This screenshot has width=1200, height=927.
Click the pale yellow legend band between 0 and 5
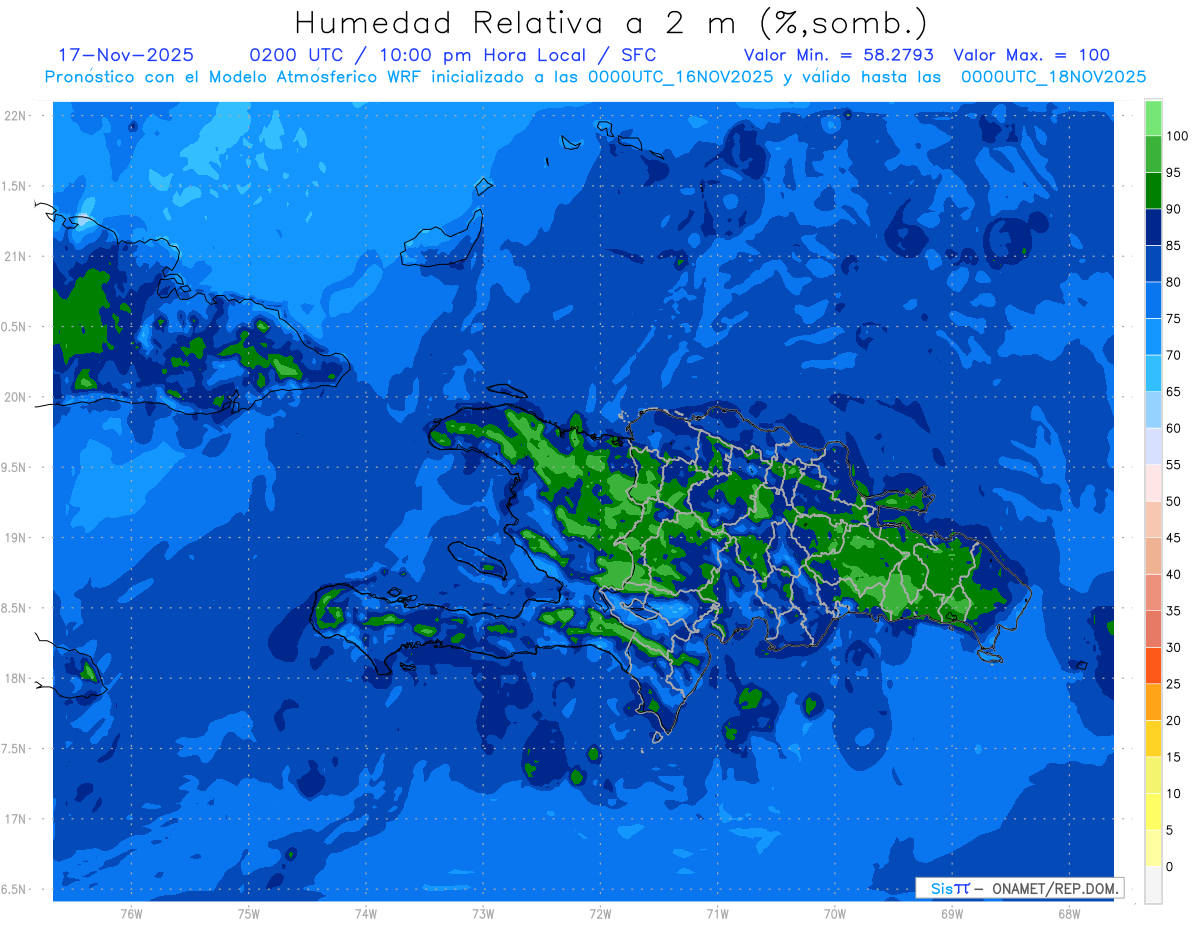[1153, 848]
